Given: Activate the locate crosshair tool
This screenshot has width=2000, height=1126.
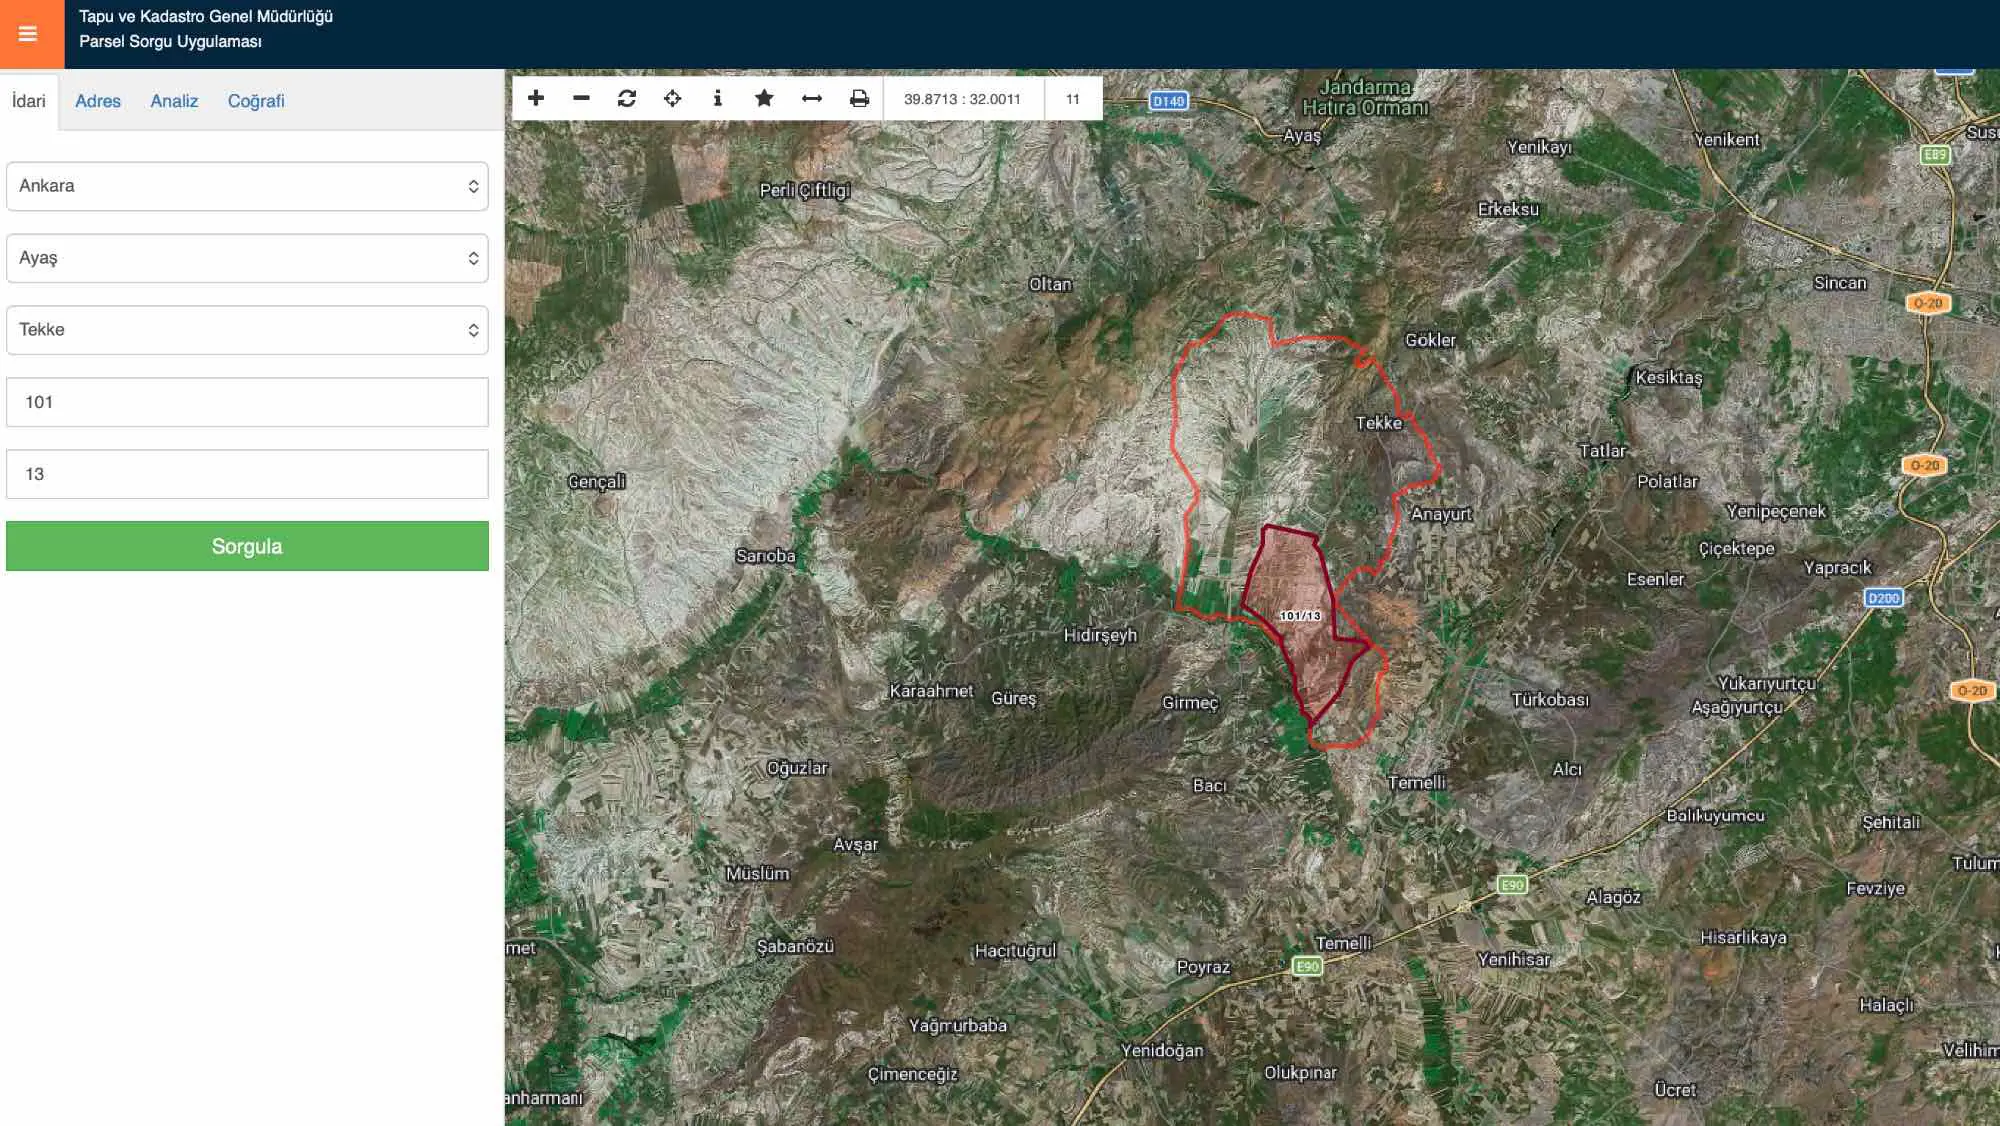Looking at the screenshot, I should click(673, 98).
